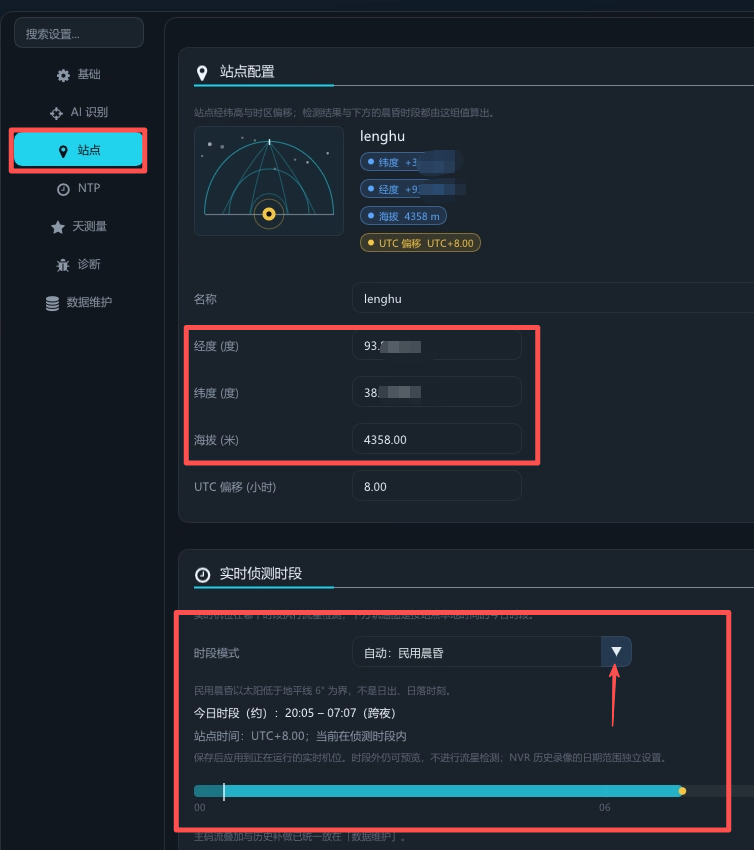Click the 经度 badge chip

click(x=412, y=189)
